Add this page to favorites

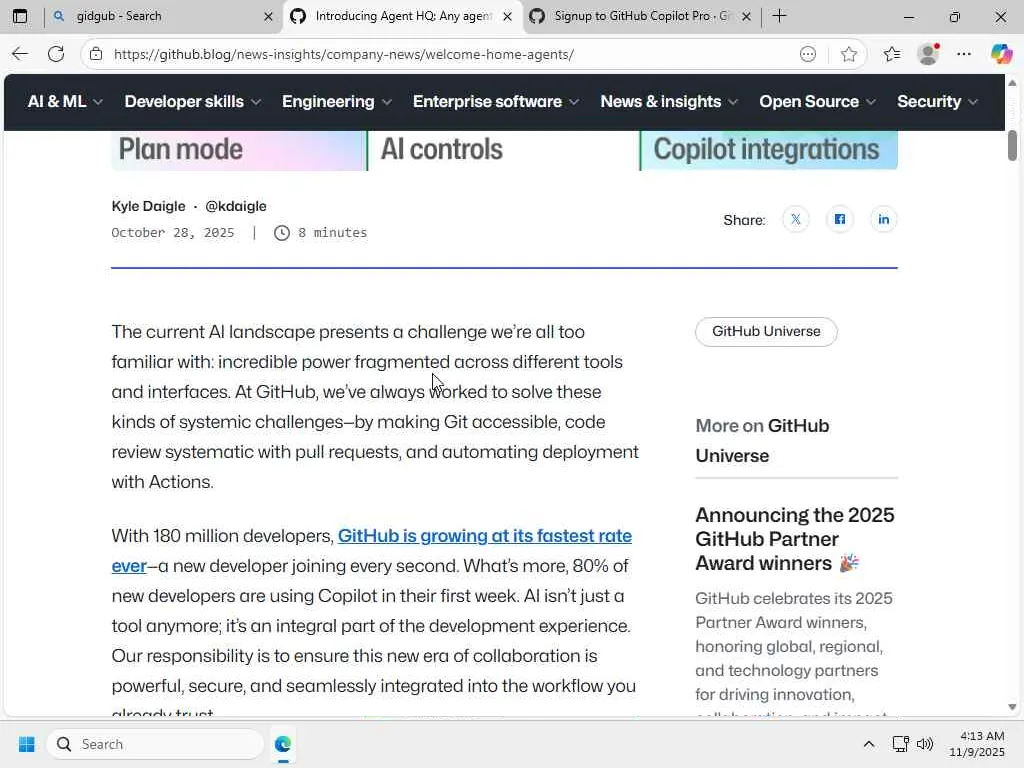coord(849,54)
